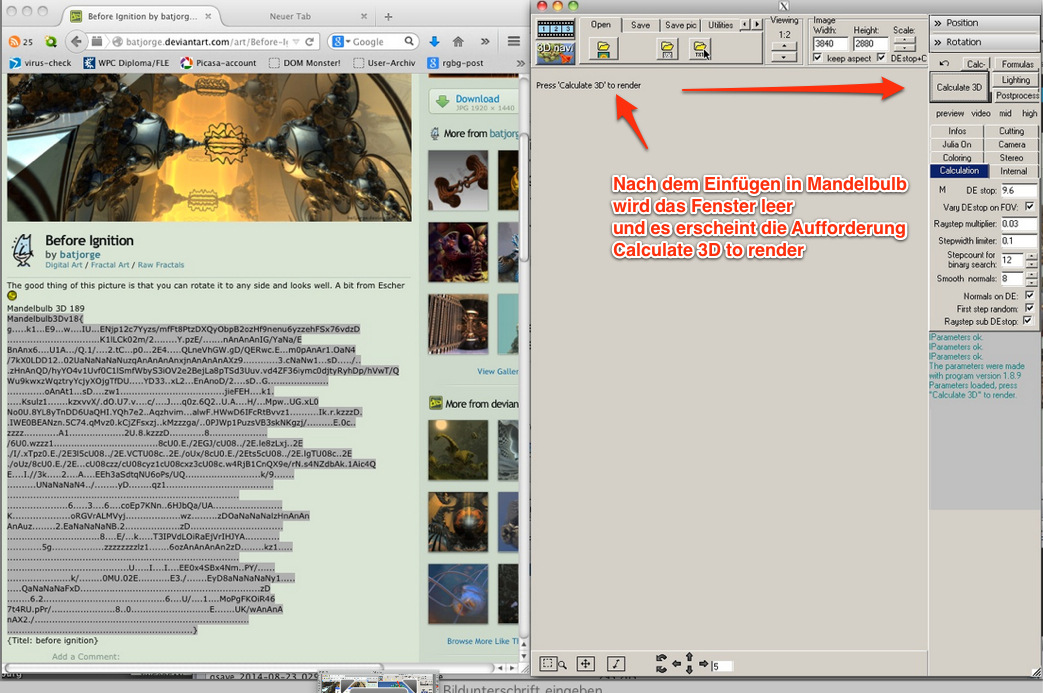Show more bookmarks with the double chevron

[x=520, y=63]
